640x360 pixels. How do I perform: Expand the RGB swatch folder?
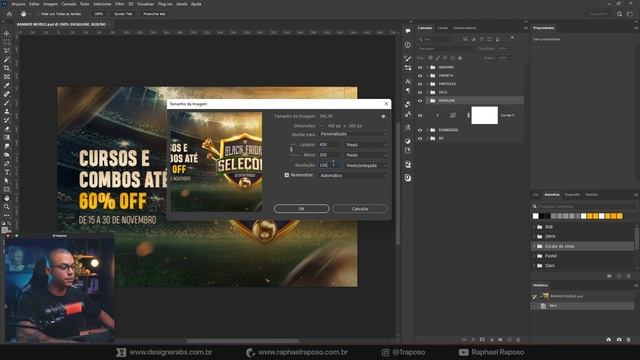pyautogui.click(x=534, y=227)
